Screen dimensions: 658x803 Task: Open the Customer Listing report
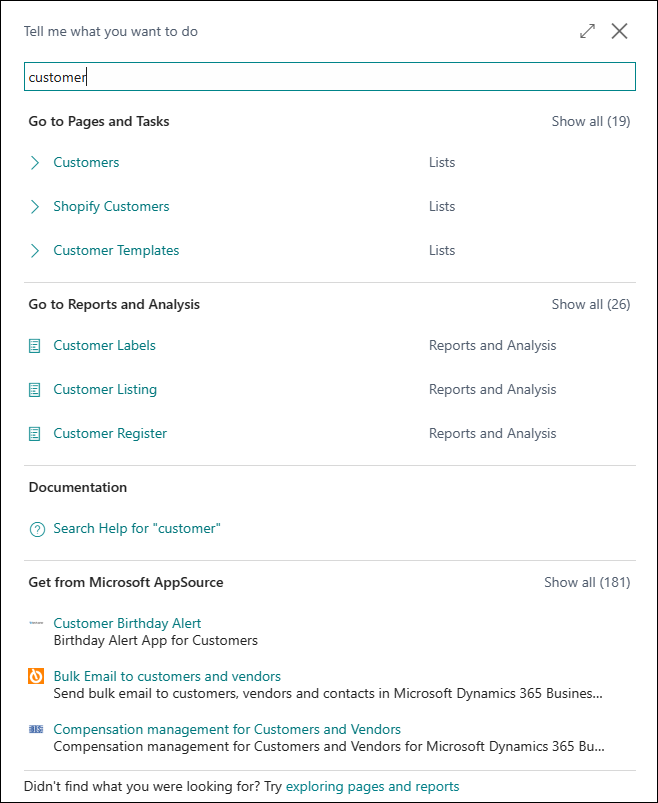point(105,389)
